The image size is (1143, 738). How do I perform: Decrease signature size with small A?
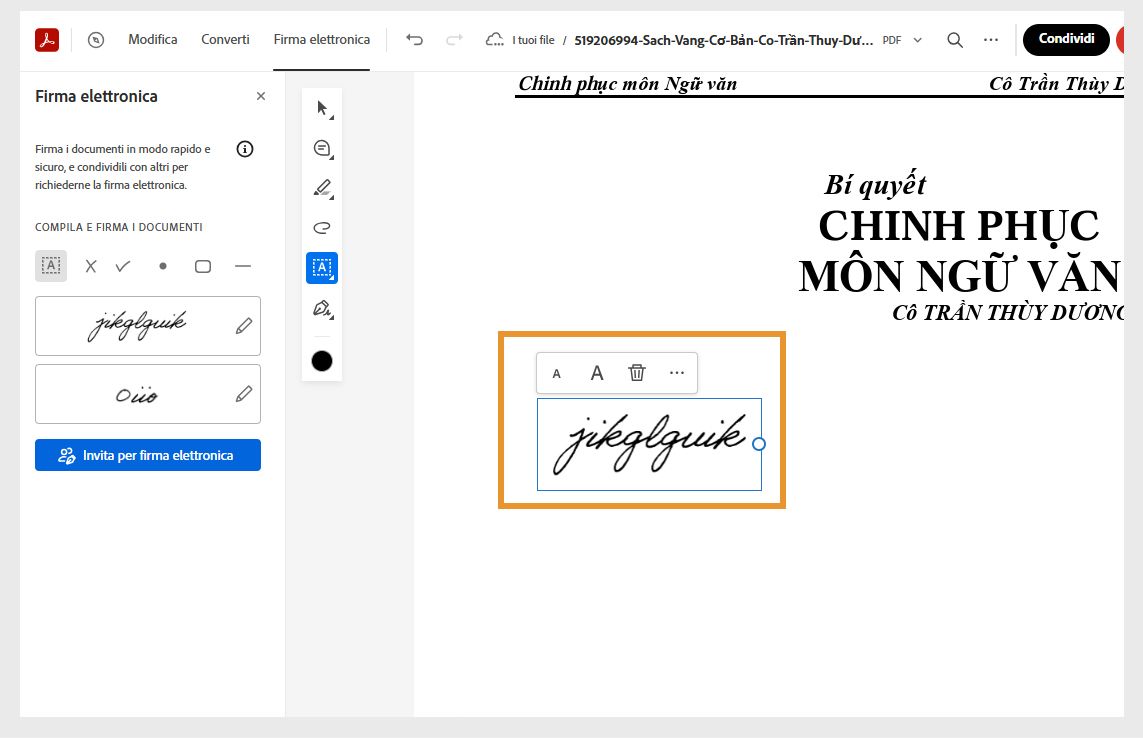pos(556,372)
